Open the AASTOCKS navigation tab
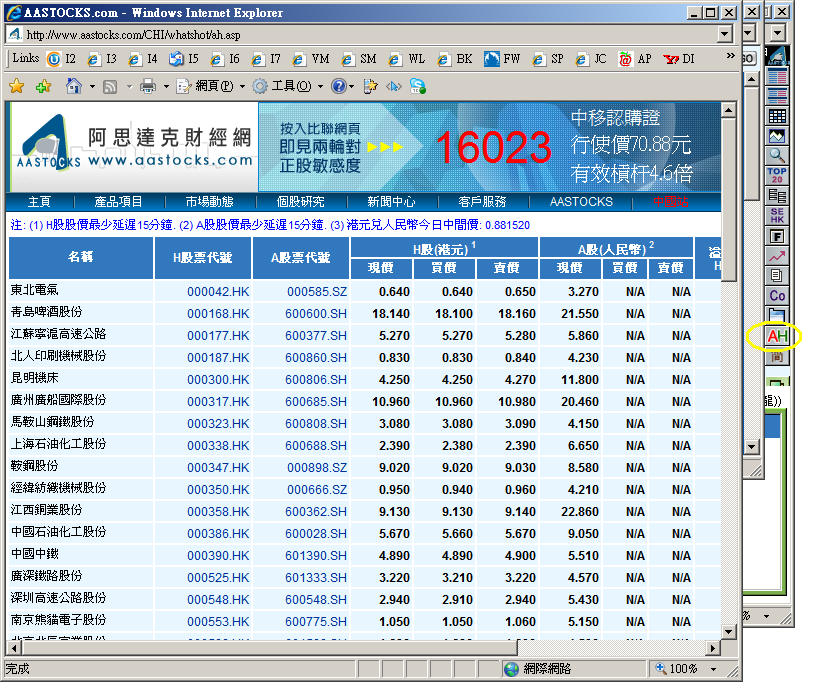 click(581, 202)
